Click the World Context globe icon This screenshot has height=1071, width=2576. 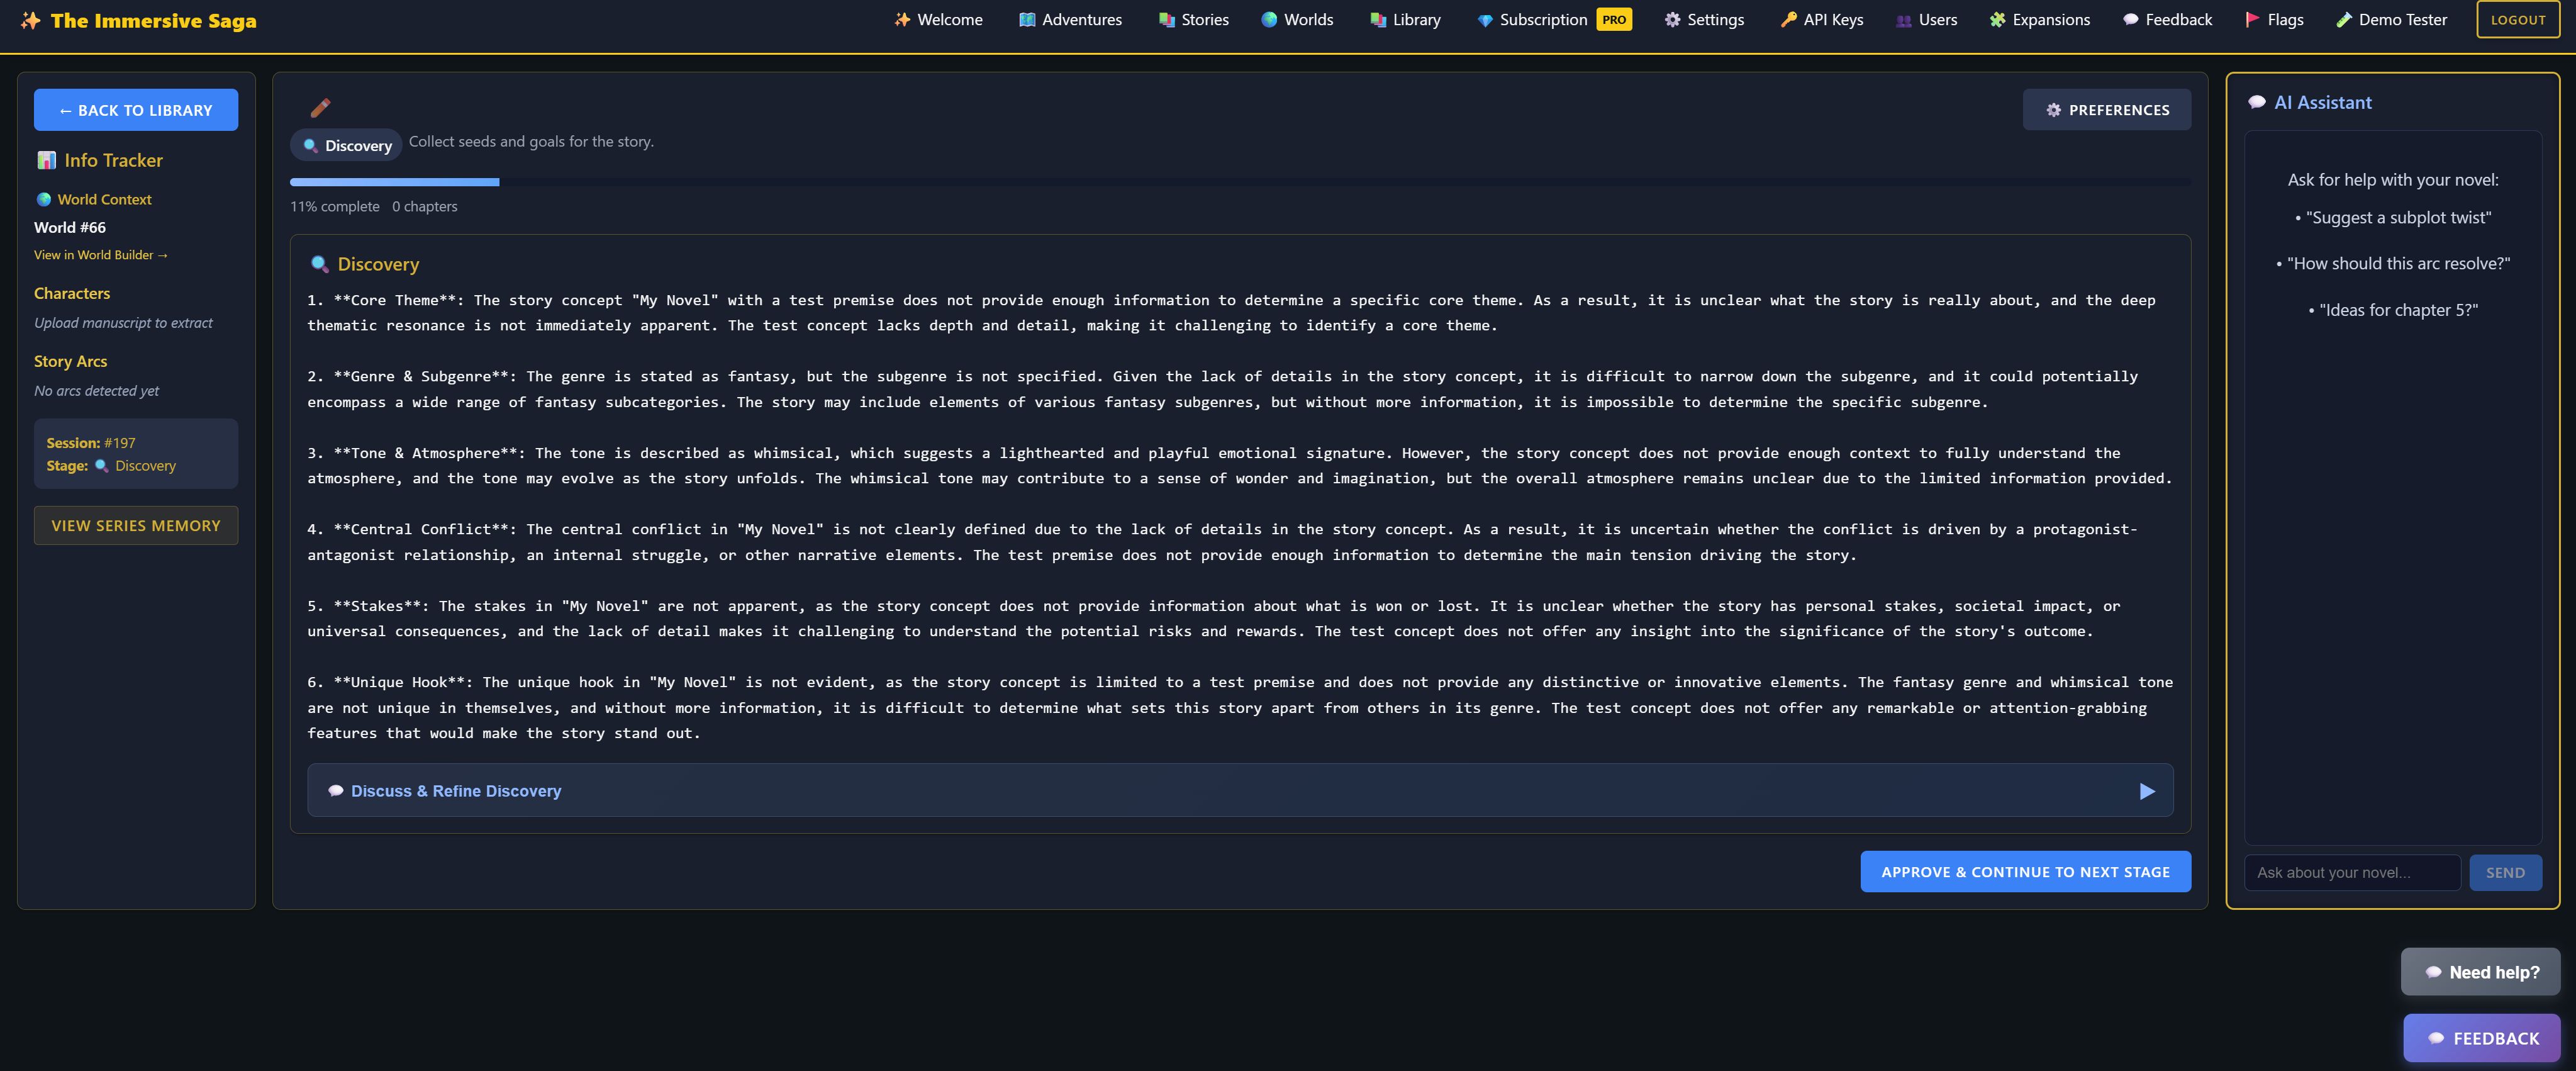pos(44,199)
